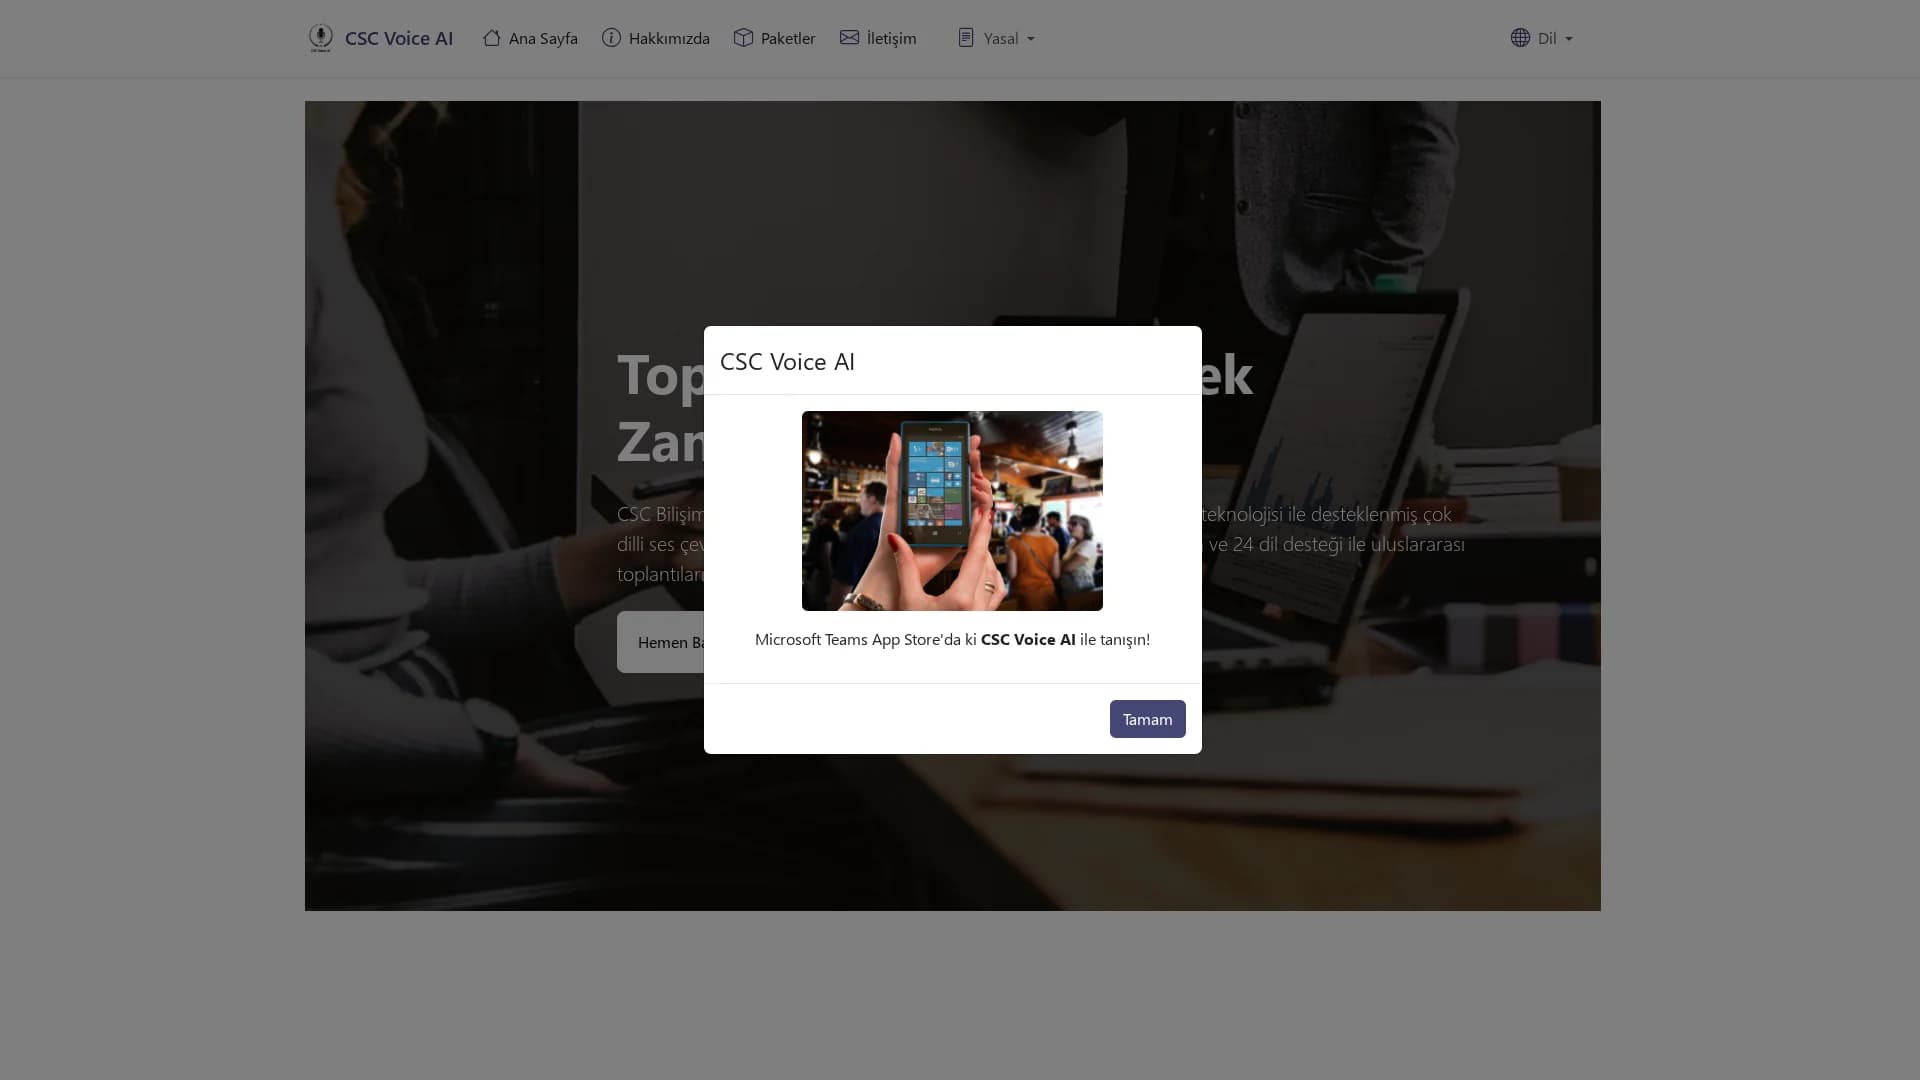The image size is (1920, 1080).
Task: Click the envelope icon beside İletişim
Action: (849, 38)
